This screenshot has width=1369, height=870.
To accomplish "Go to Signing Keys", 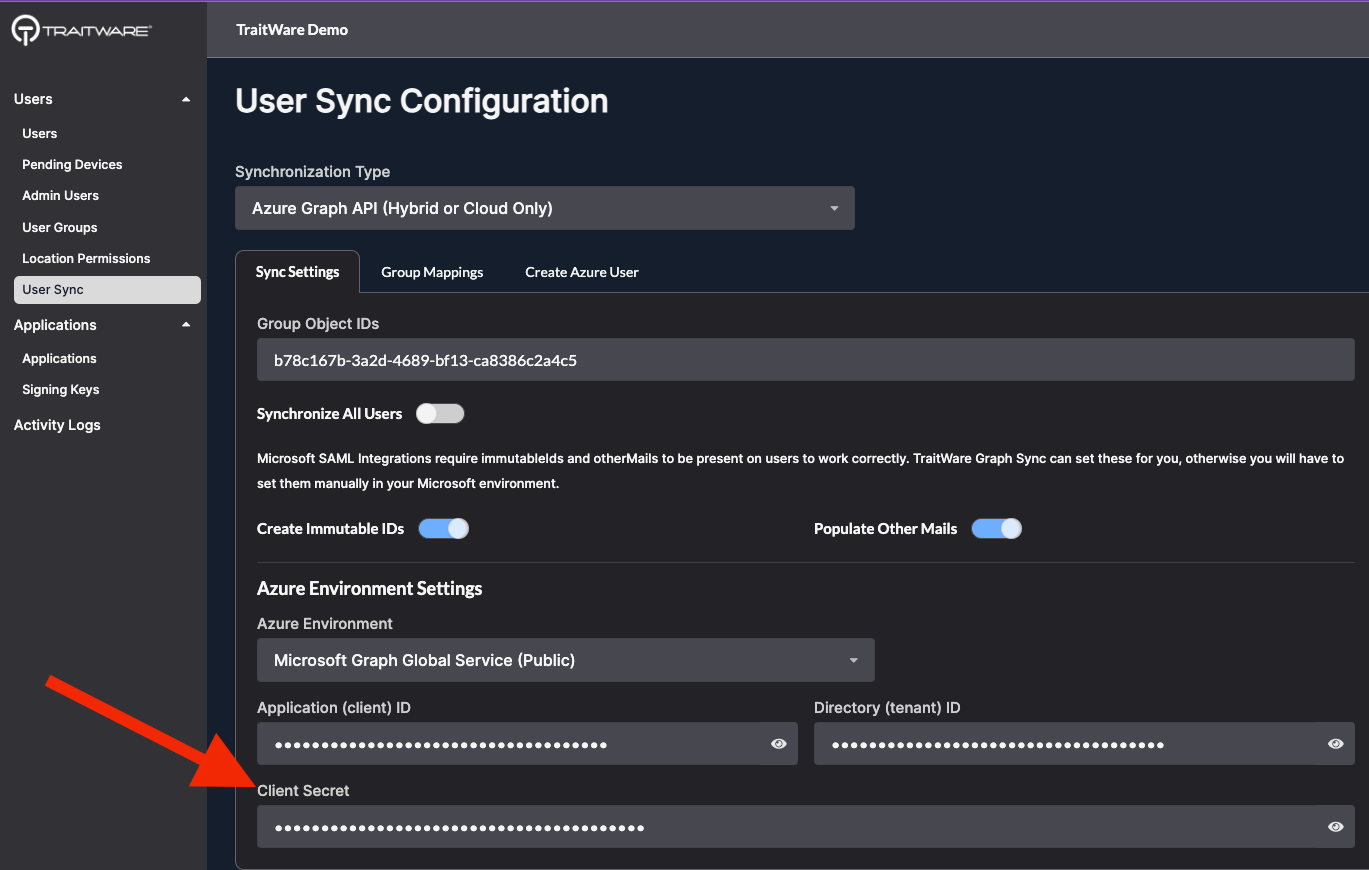I will point(61,389).
